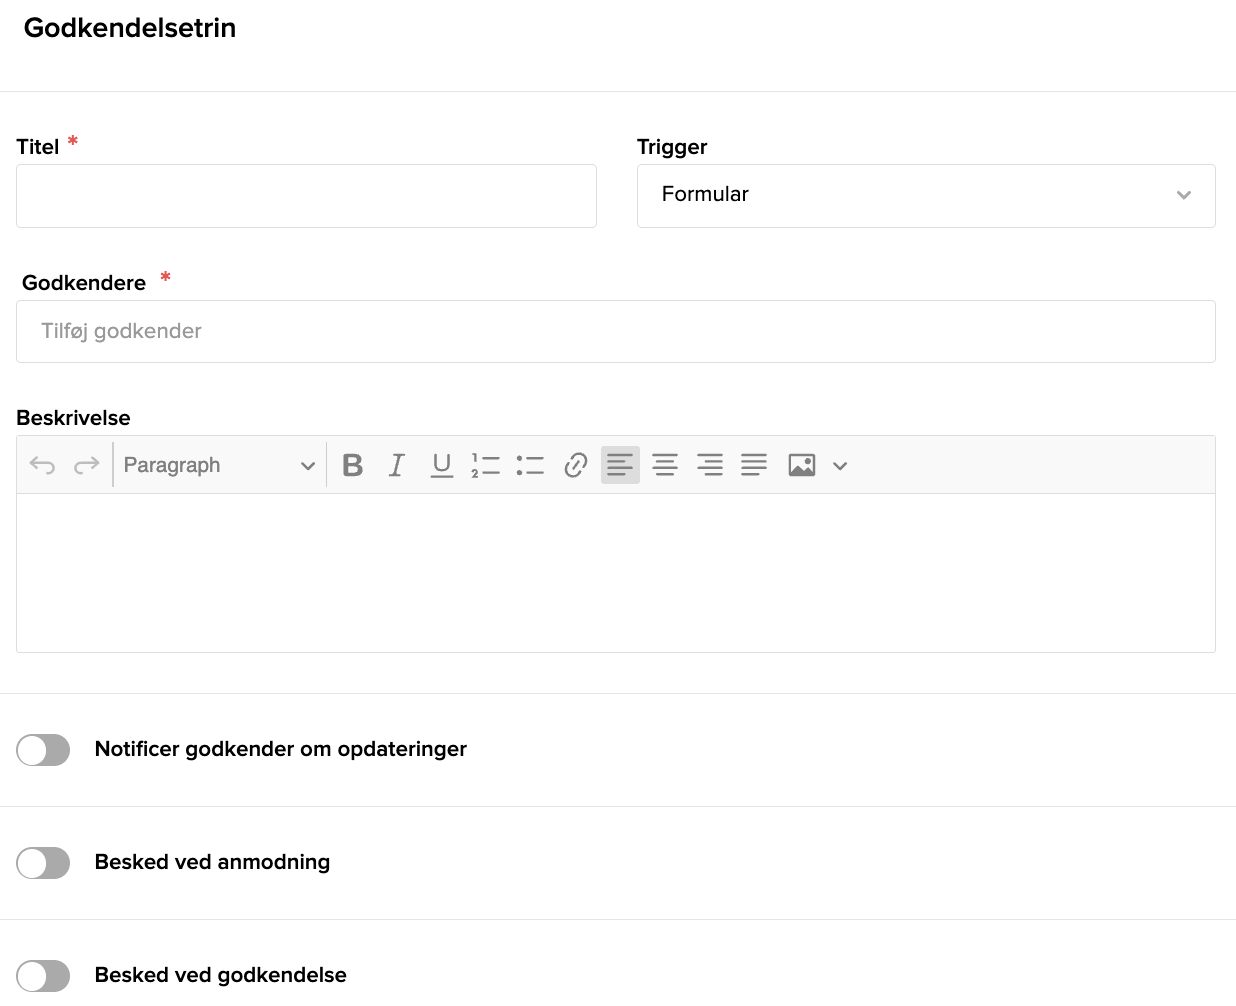Insert a numbered list
Screen dimensions: 1236x1006
pos(486,465)
